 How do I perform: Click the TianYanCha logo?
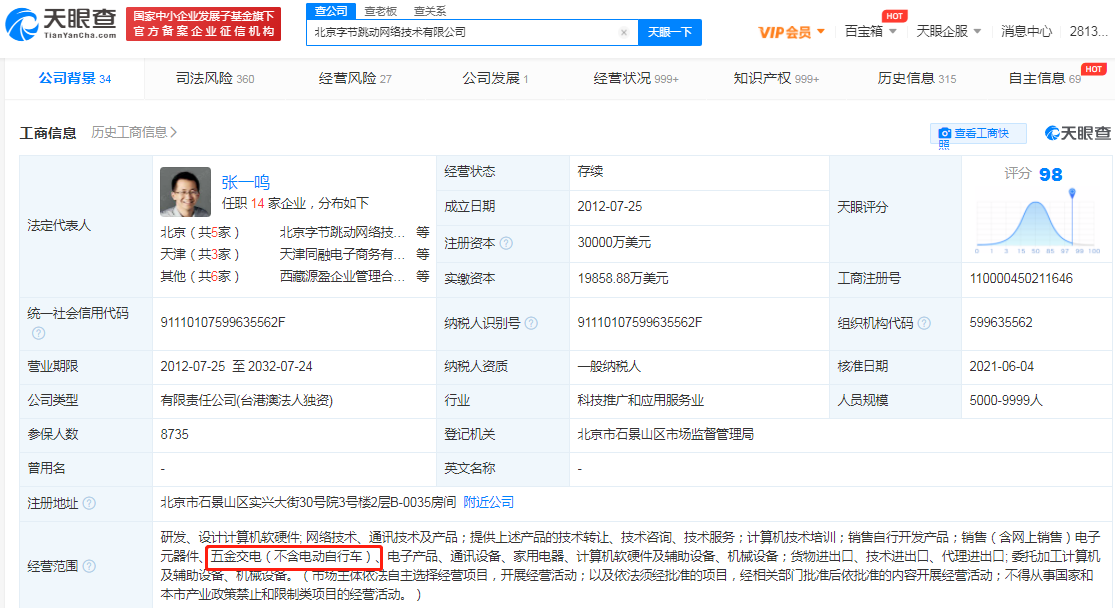[61, 23]
